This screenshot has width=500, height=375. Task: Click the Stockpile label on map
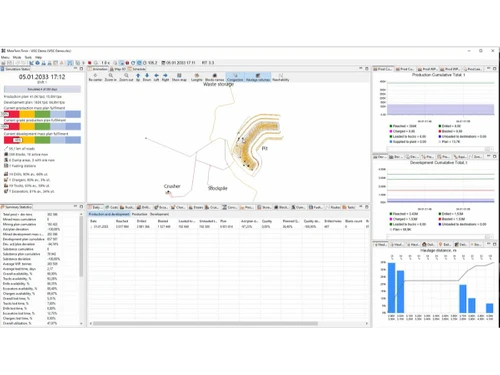pyautogui.click(x=218, y=188)
